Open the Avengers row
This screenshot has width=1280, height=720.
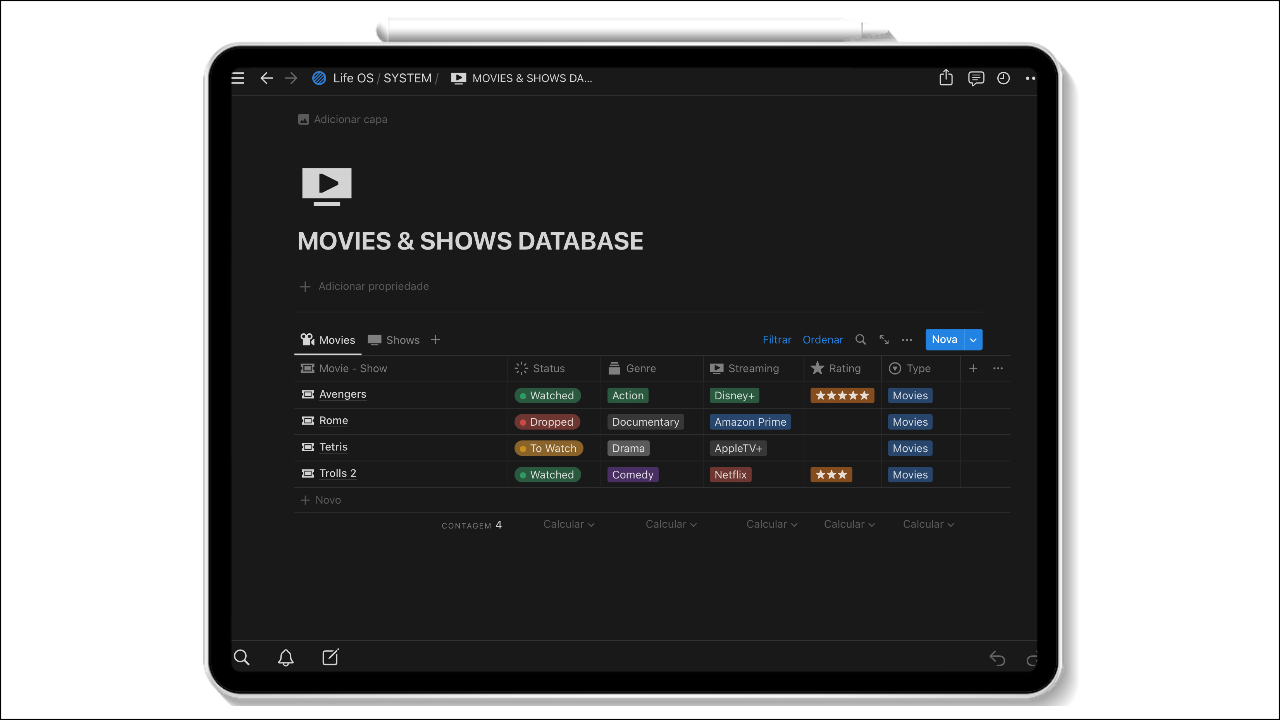click(343, 394)
